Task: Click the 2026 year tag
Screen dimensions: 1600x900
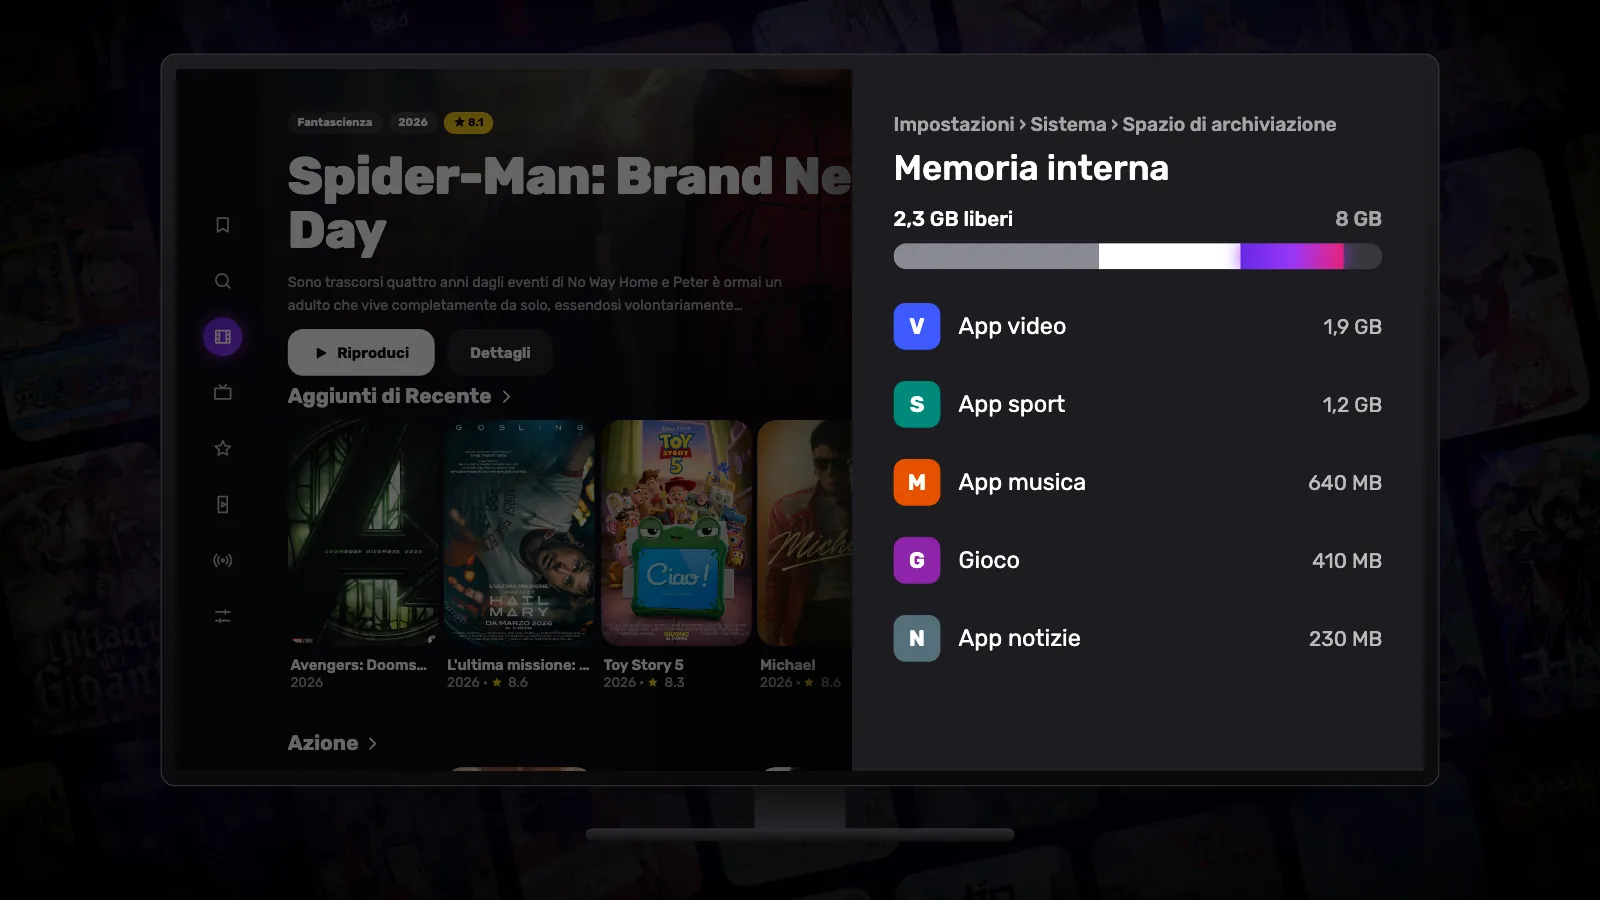Action: tap(413, 122)
